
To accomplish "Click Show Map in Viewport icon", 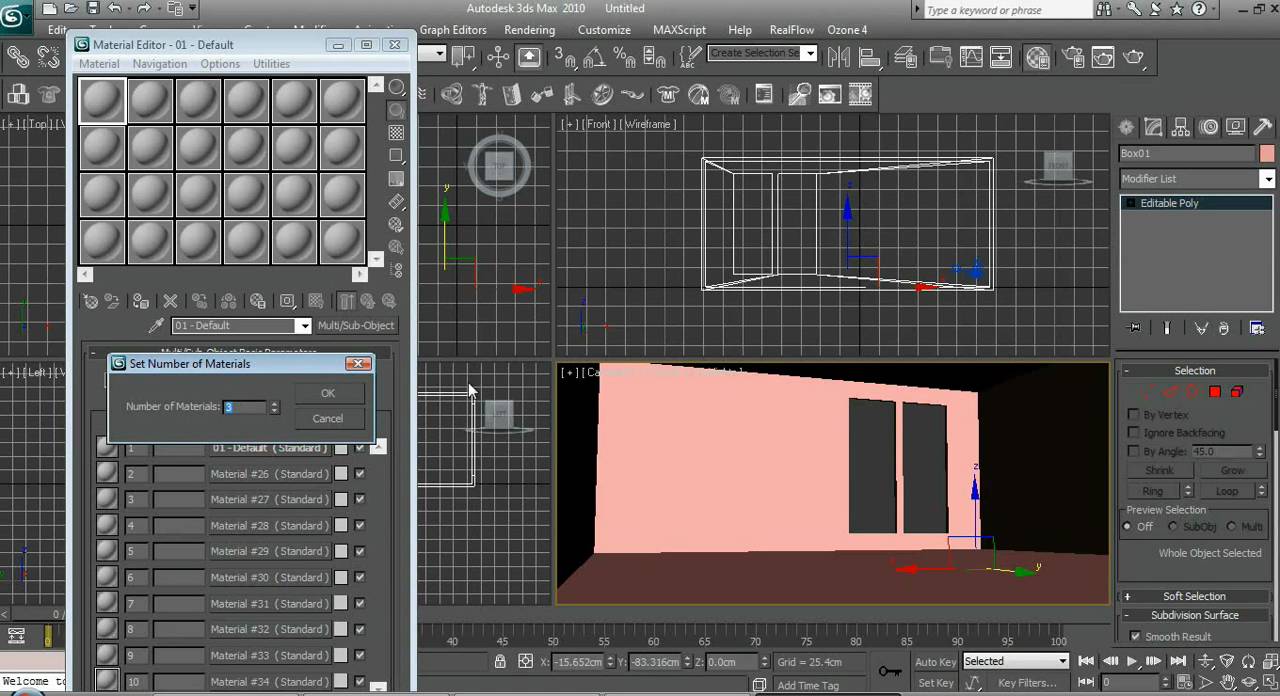I will pos(315,301).
